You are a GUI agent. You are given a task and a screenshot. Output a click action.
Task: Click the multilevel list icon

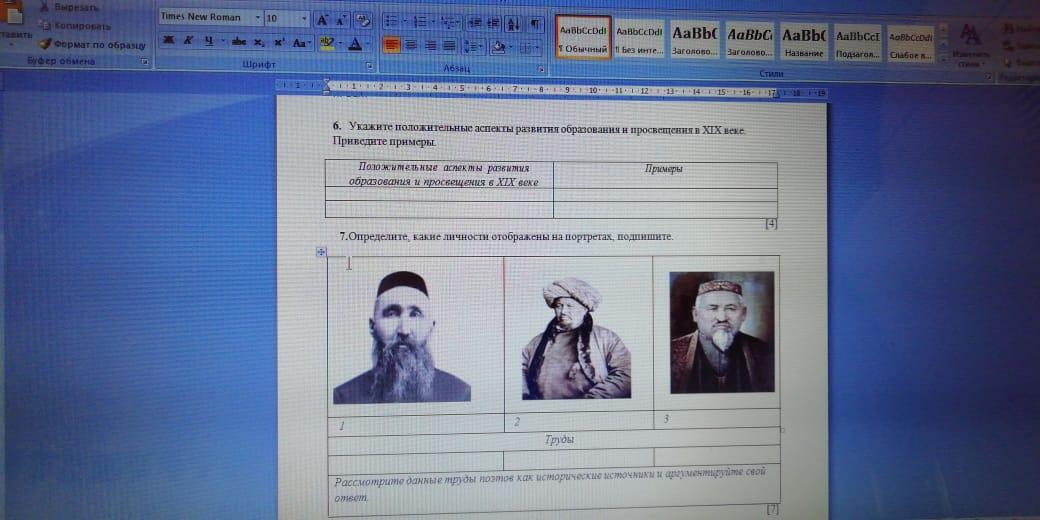pos(449,23)
